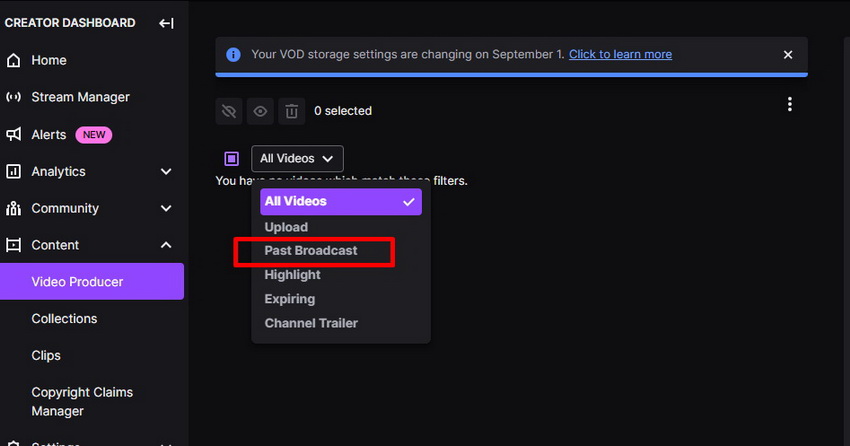Open the All Videos filter dropdown
Image resolution: width=850 pixels, height=446 pixels.
pyautogui.click(x=297, y=158)
